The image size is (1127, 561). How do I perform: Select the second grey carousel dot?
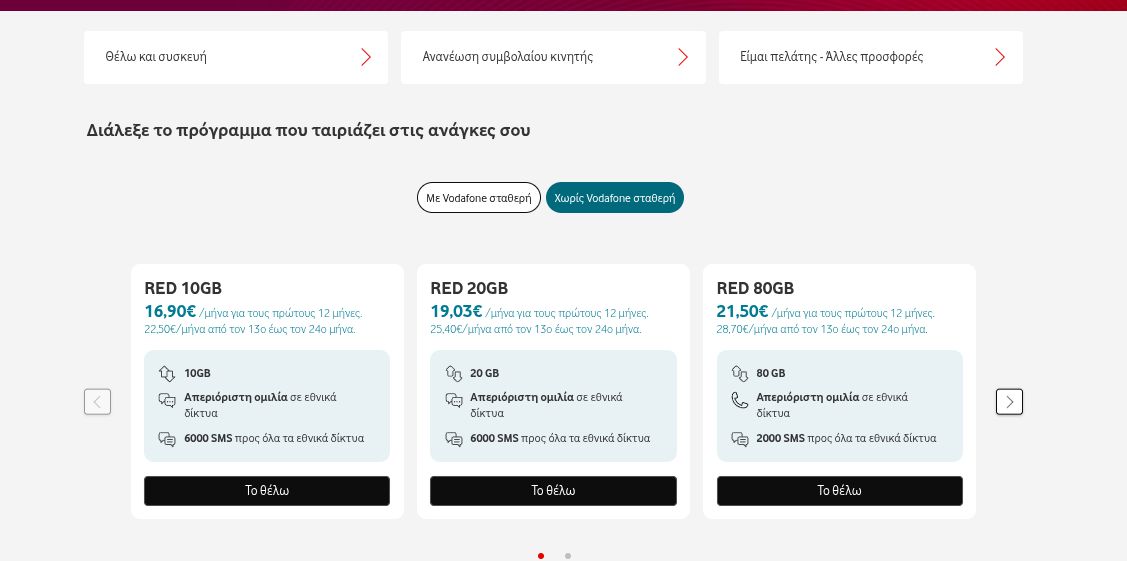568,556
